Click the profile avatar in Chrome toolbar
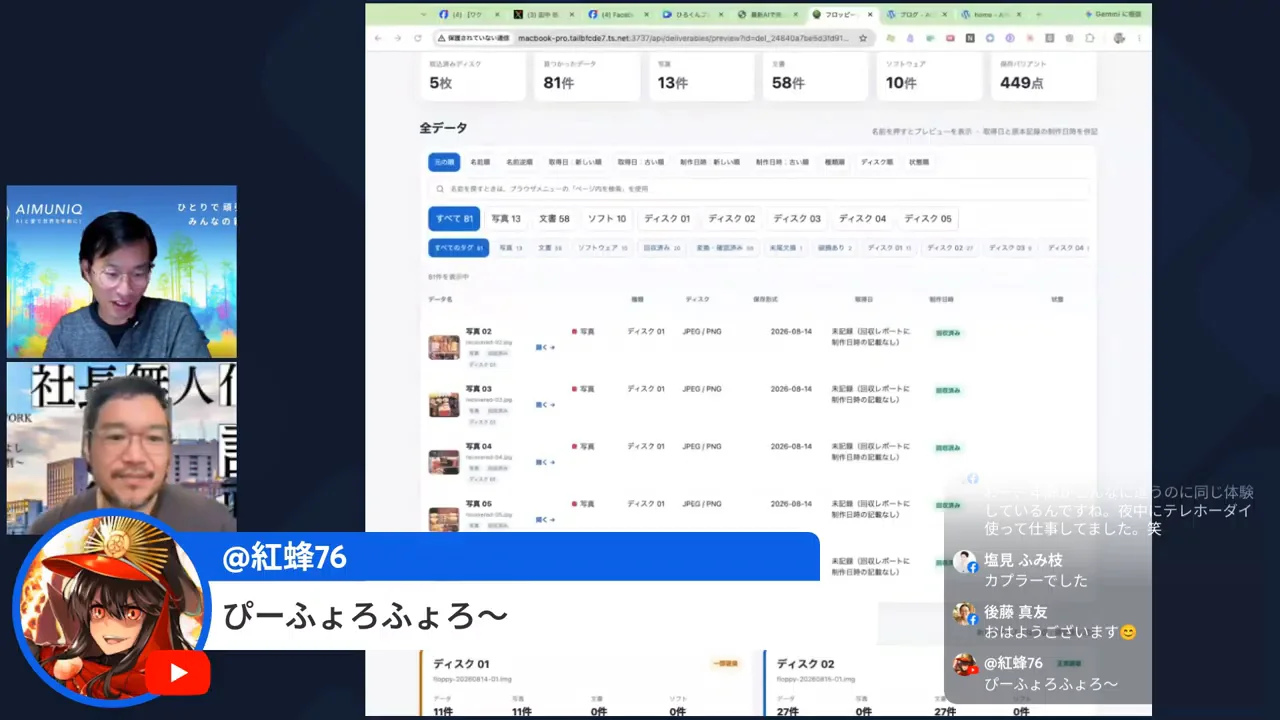Screen dimensions: 1280x720 pyautogui.click(x=1118, y=38)
